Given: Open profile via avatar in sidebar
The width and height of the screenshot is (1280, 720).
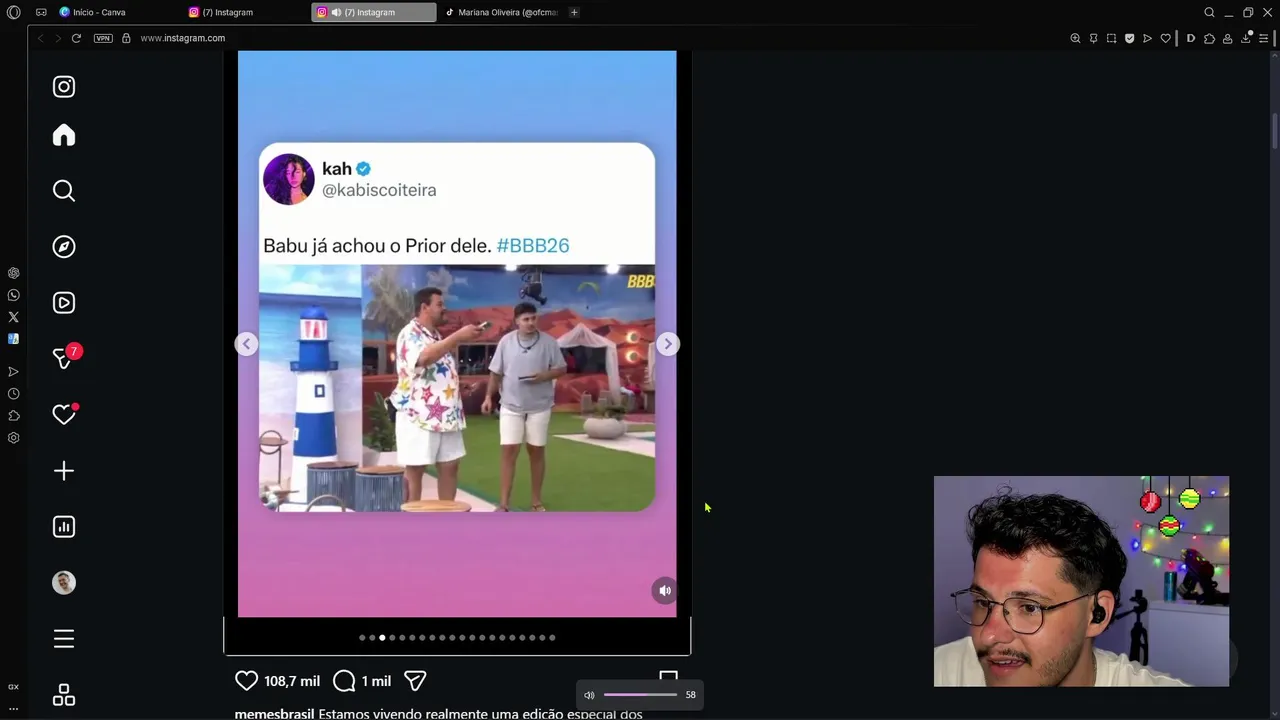Looking at the screenshot, I should tap(64, 583).
